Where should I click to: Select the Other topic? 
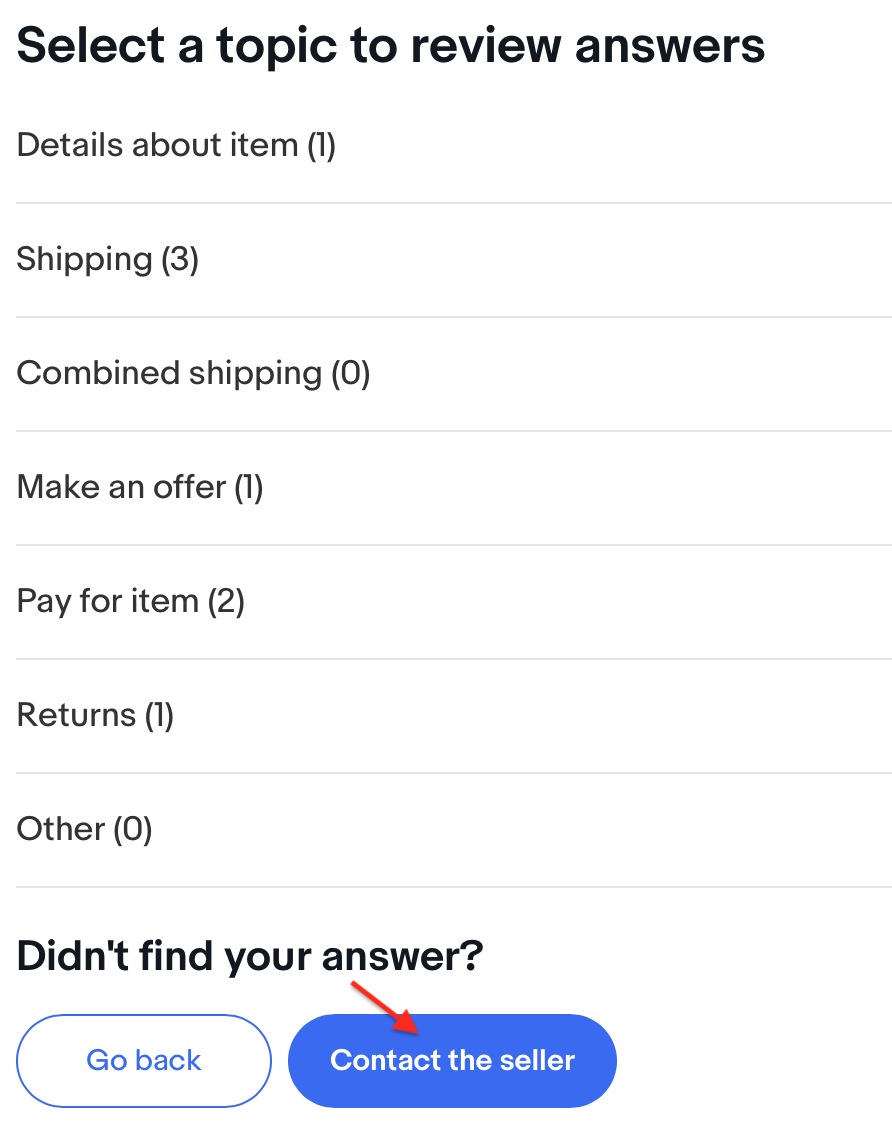point(84,830)
